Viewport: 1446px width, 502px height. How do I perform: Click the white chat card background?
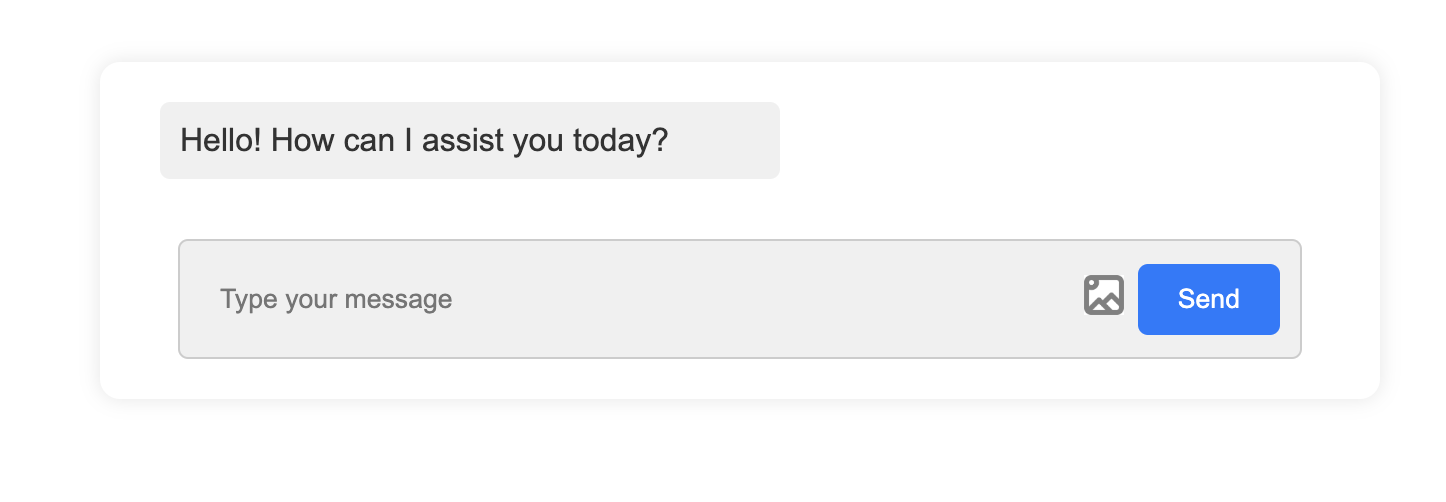(740, 210)
